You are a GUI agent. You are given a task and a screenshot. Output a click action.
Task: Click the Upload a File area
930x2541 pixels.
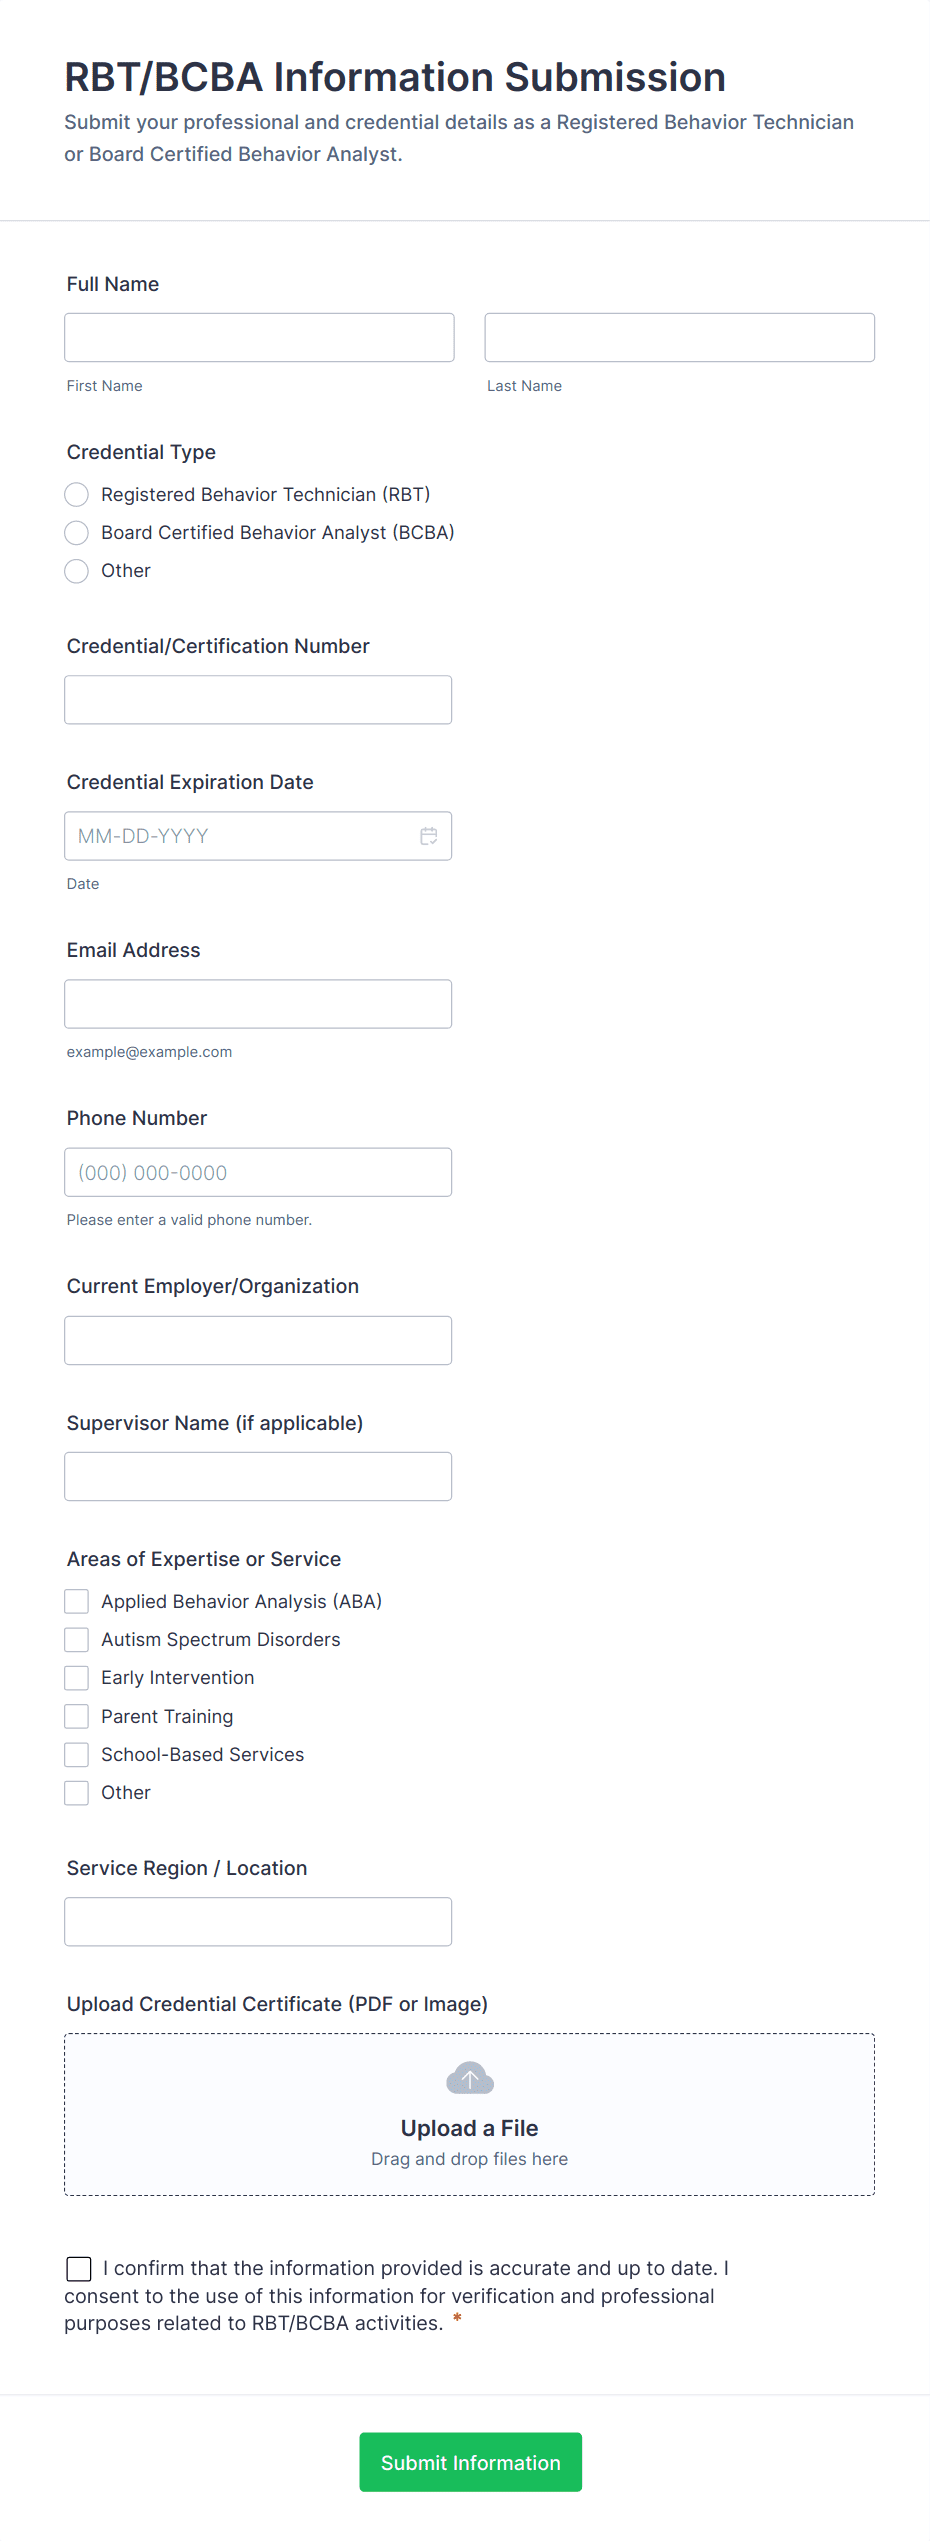point(469,2130)
